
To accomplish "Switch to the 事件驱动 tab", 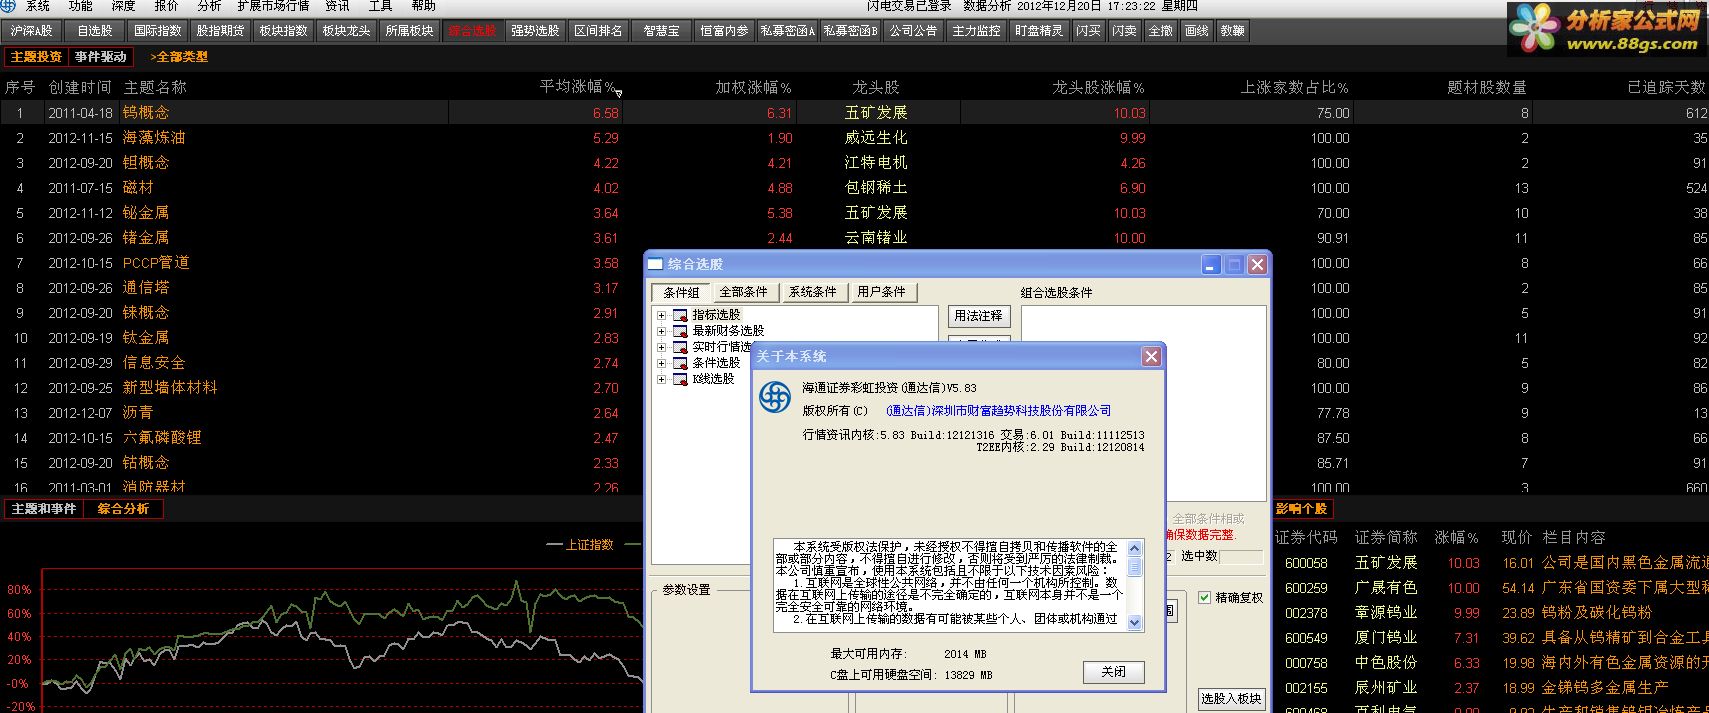I will [101, 57].
